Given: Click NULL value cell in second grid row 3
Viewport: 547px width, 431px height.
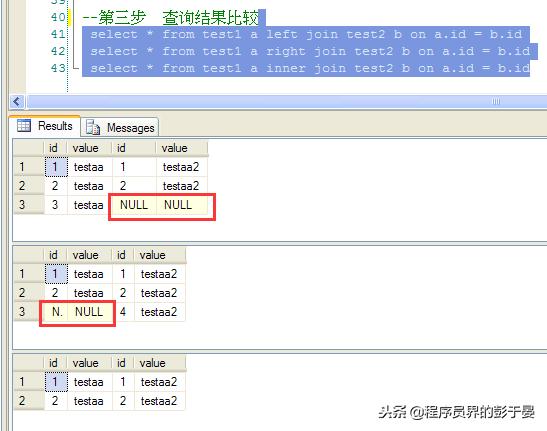Looking at the screenshot, I should tap(90, 312).
